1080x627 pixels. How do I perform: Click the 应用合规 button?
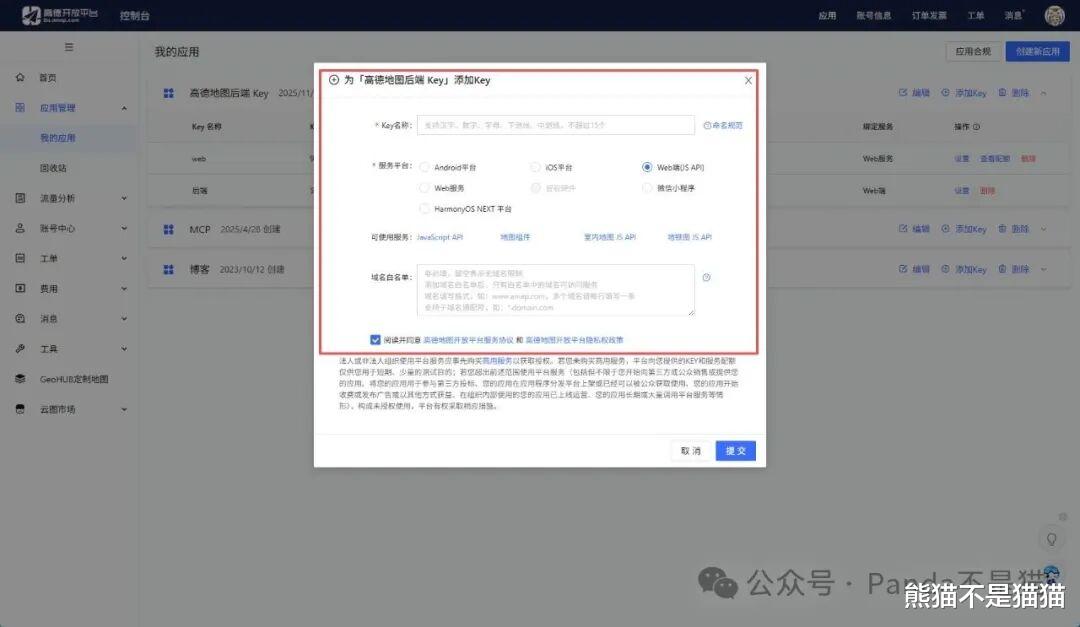(x=973, y=52)
